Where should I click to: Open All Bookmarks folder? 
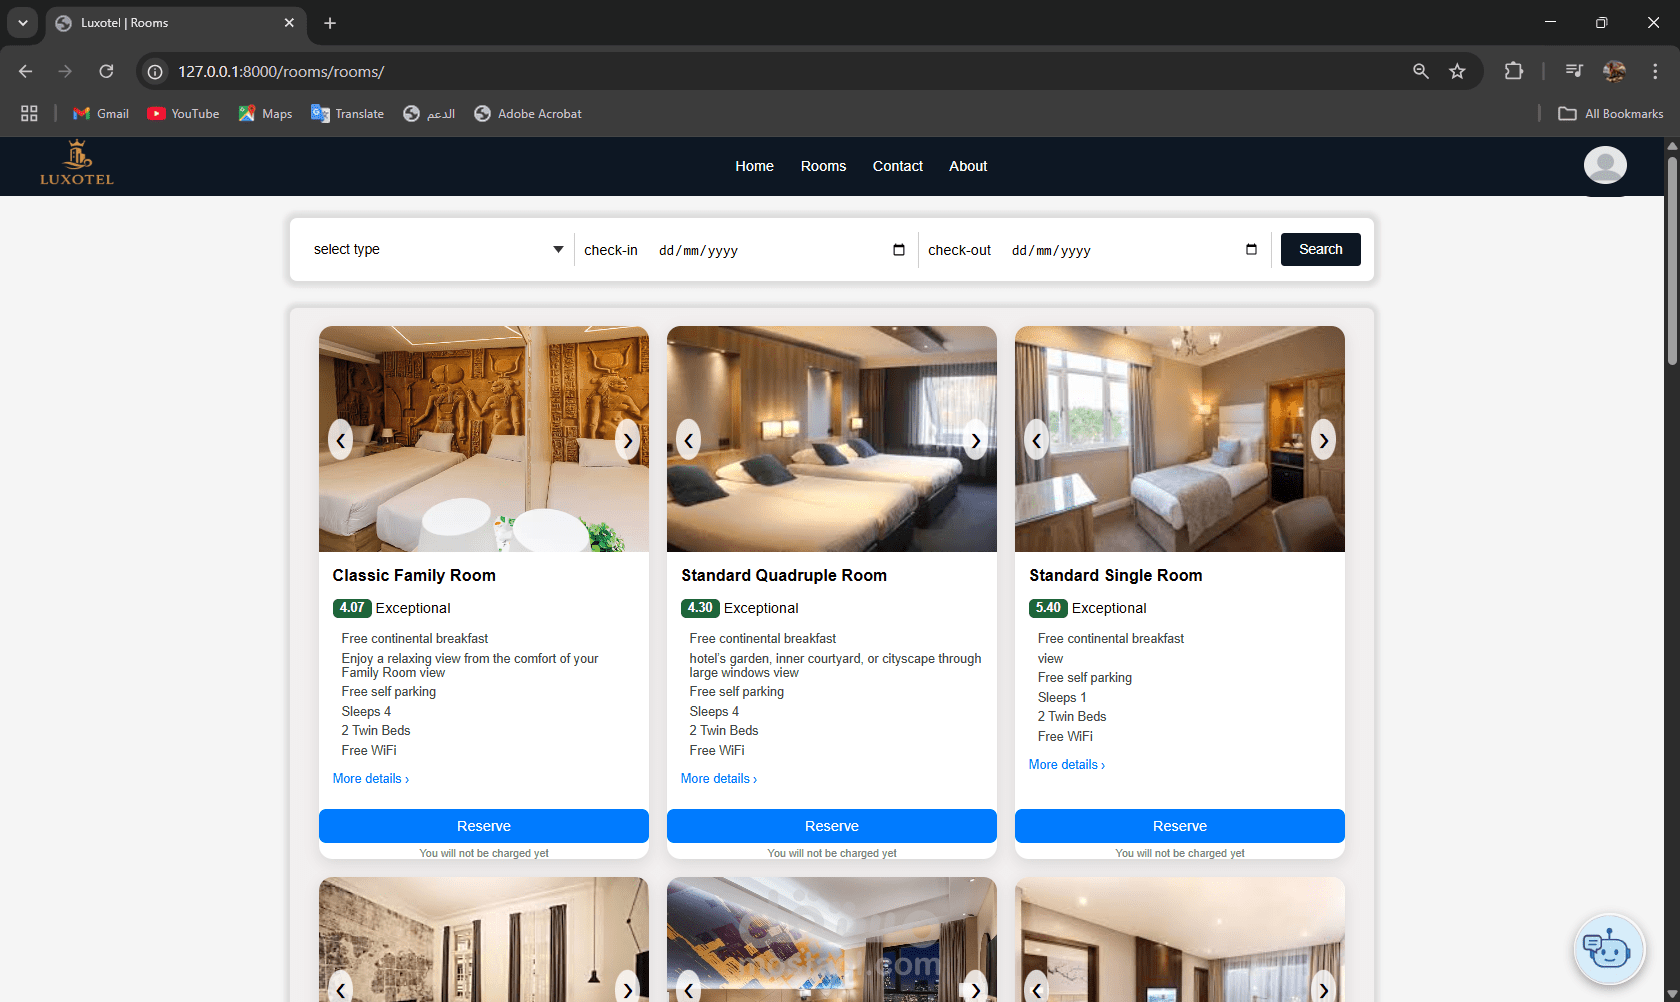click(x=1611, y=114)
